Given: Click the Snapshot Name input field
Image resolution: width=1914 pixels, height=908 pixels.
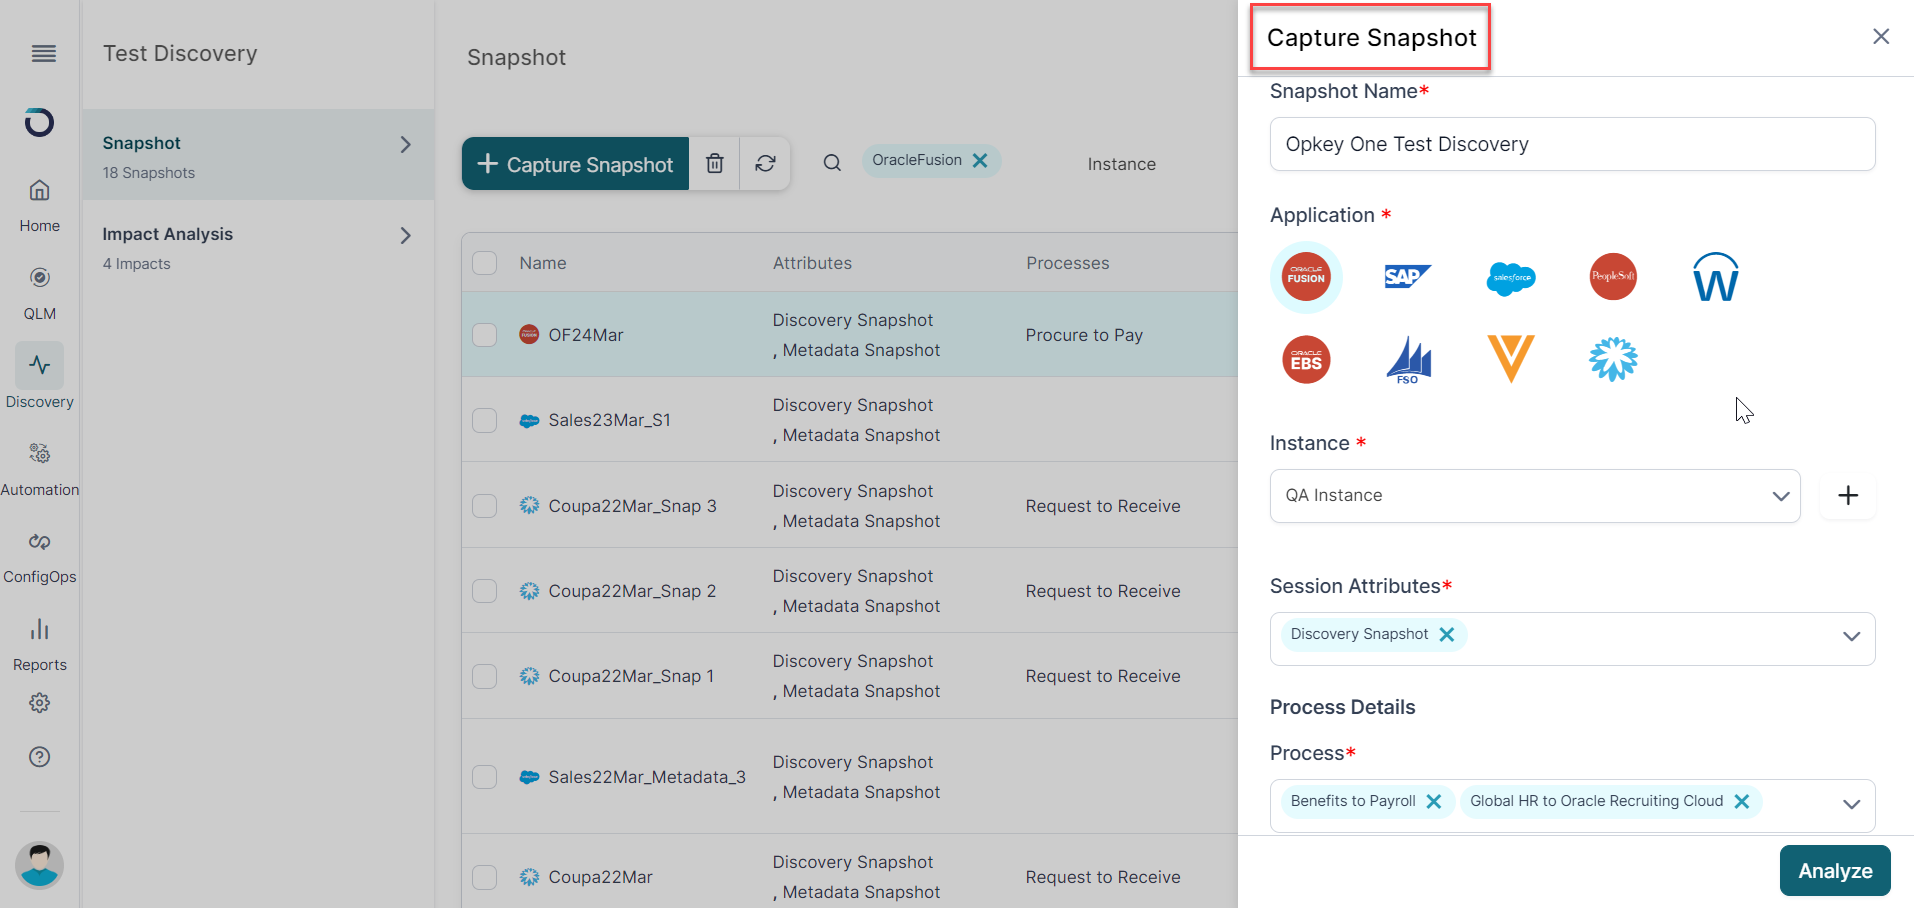Looking at the screenshot, I should pos(1572,144).
